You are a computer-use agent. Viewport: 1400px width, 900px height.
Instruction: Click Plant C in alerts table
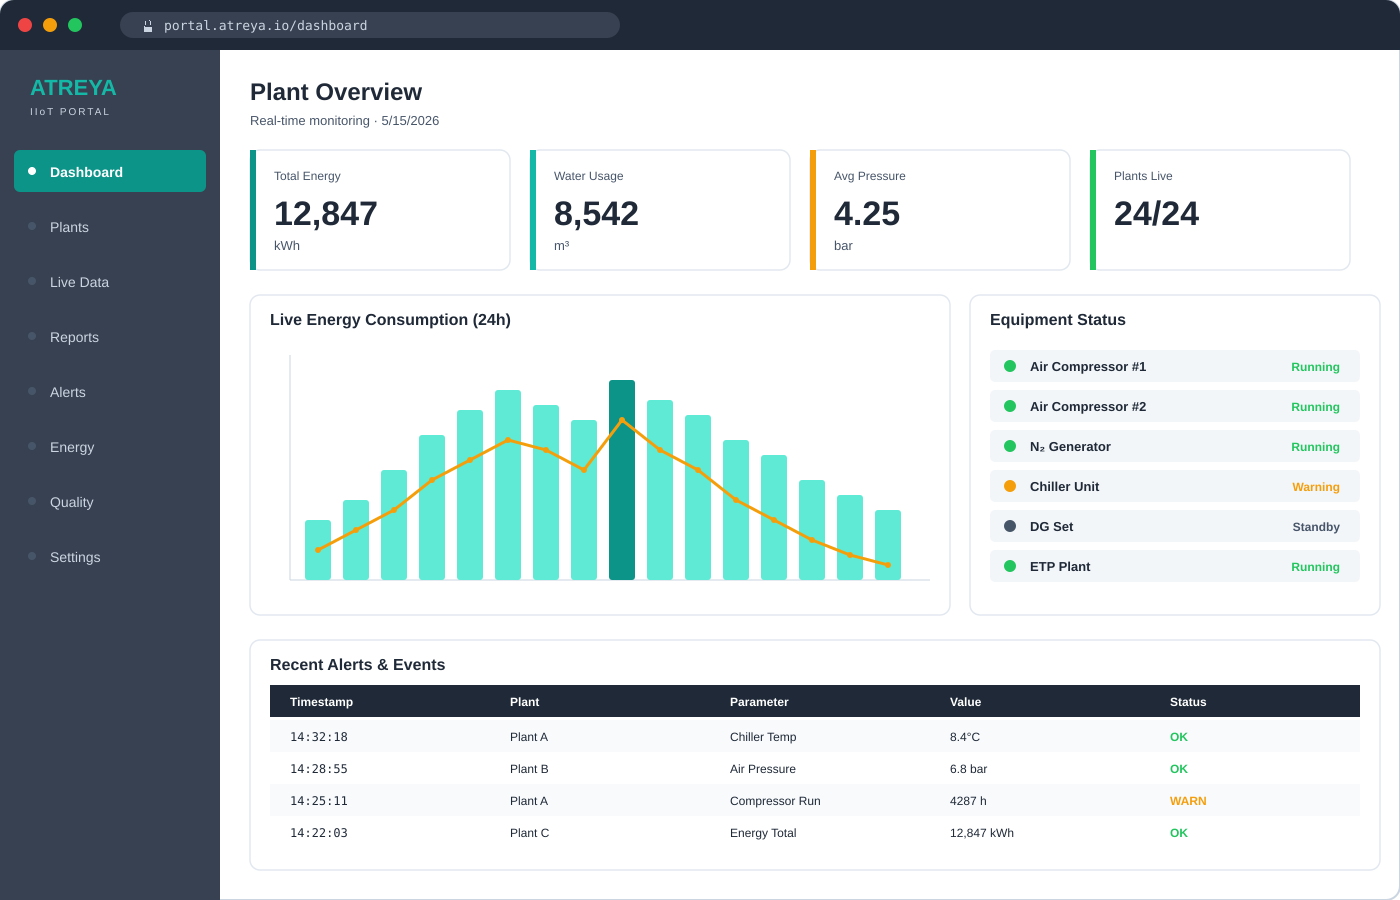[x=529, y=833]
